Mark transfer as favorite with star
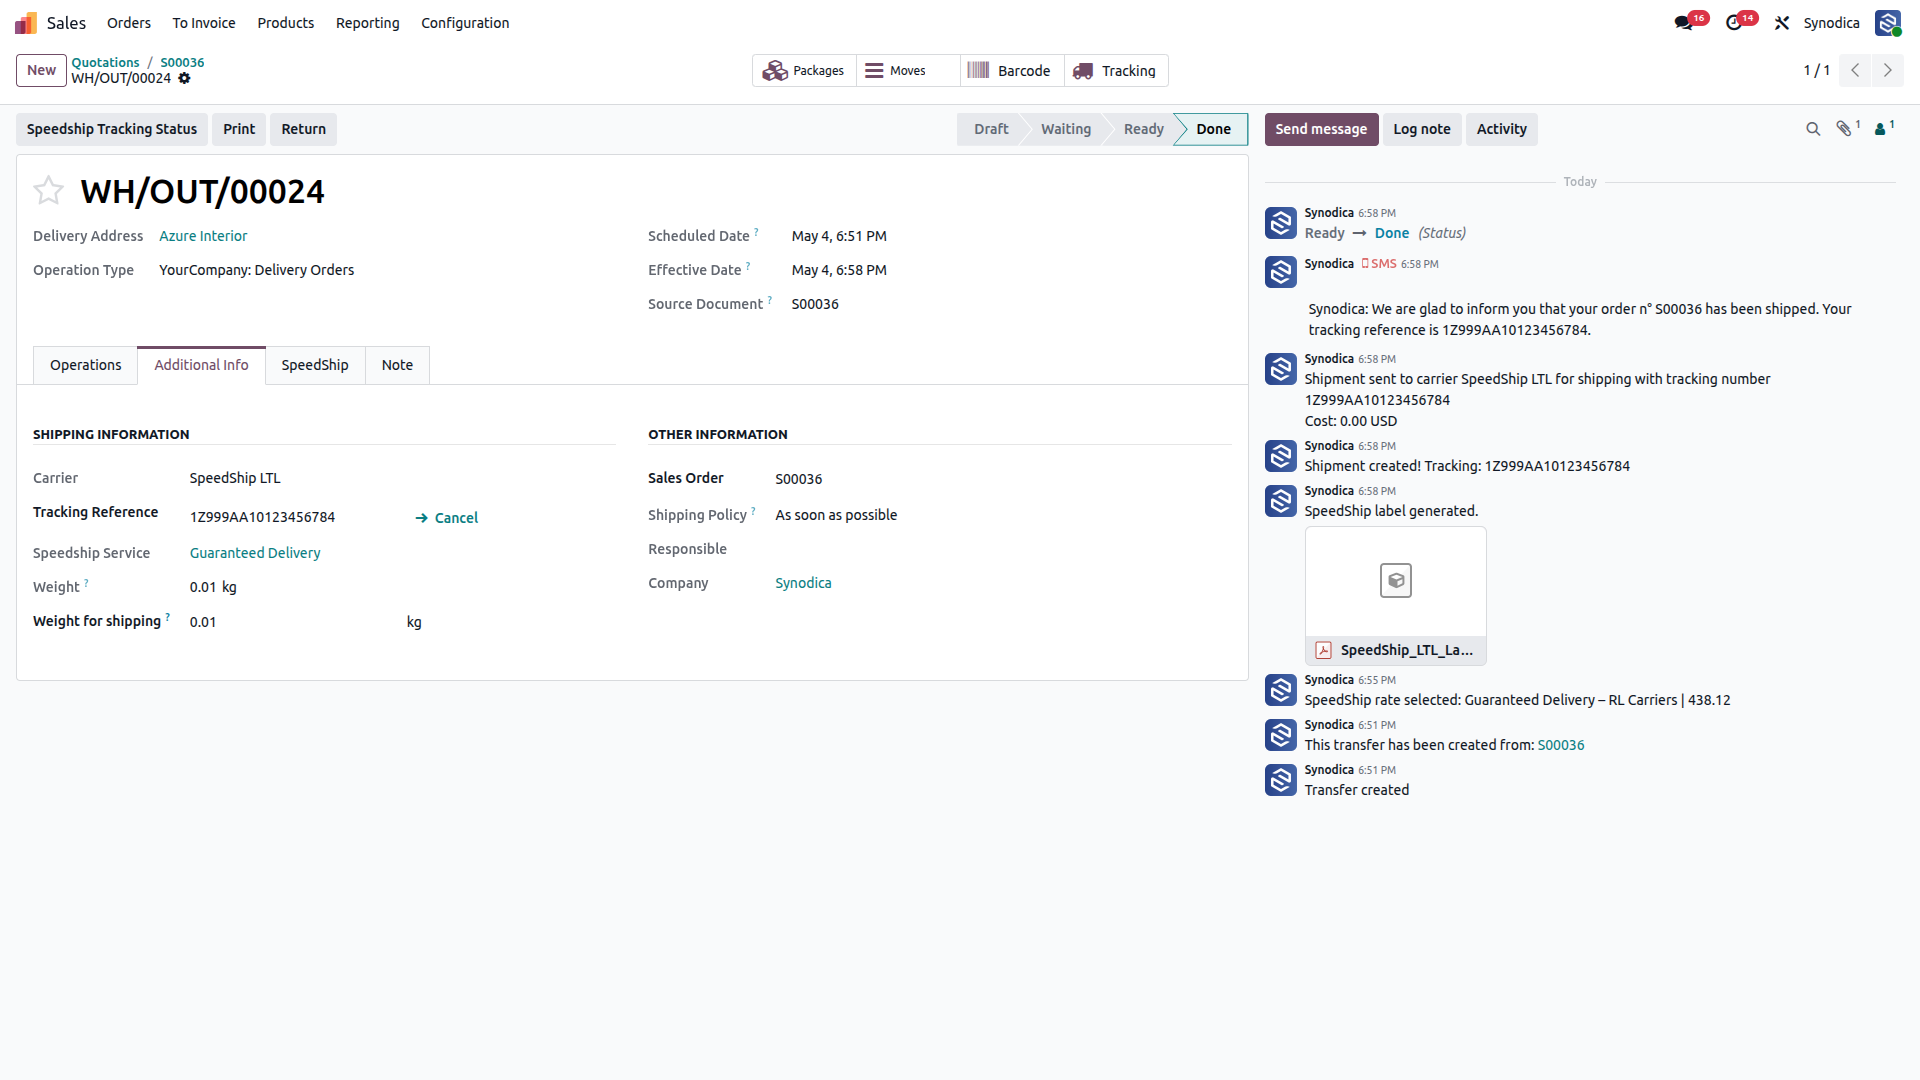The height and width of the screenshot is (1080, 1920). (x=48, y=190)
